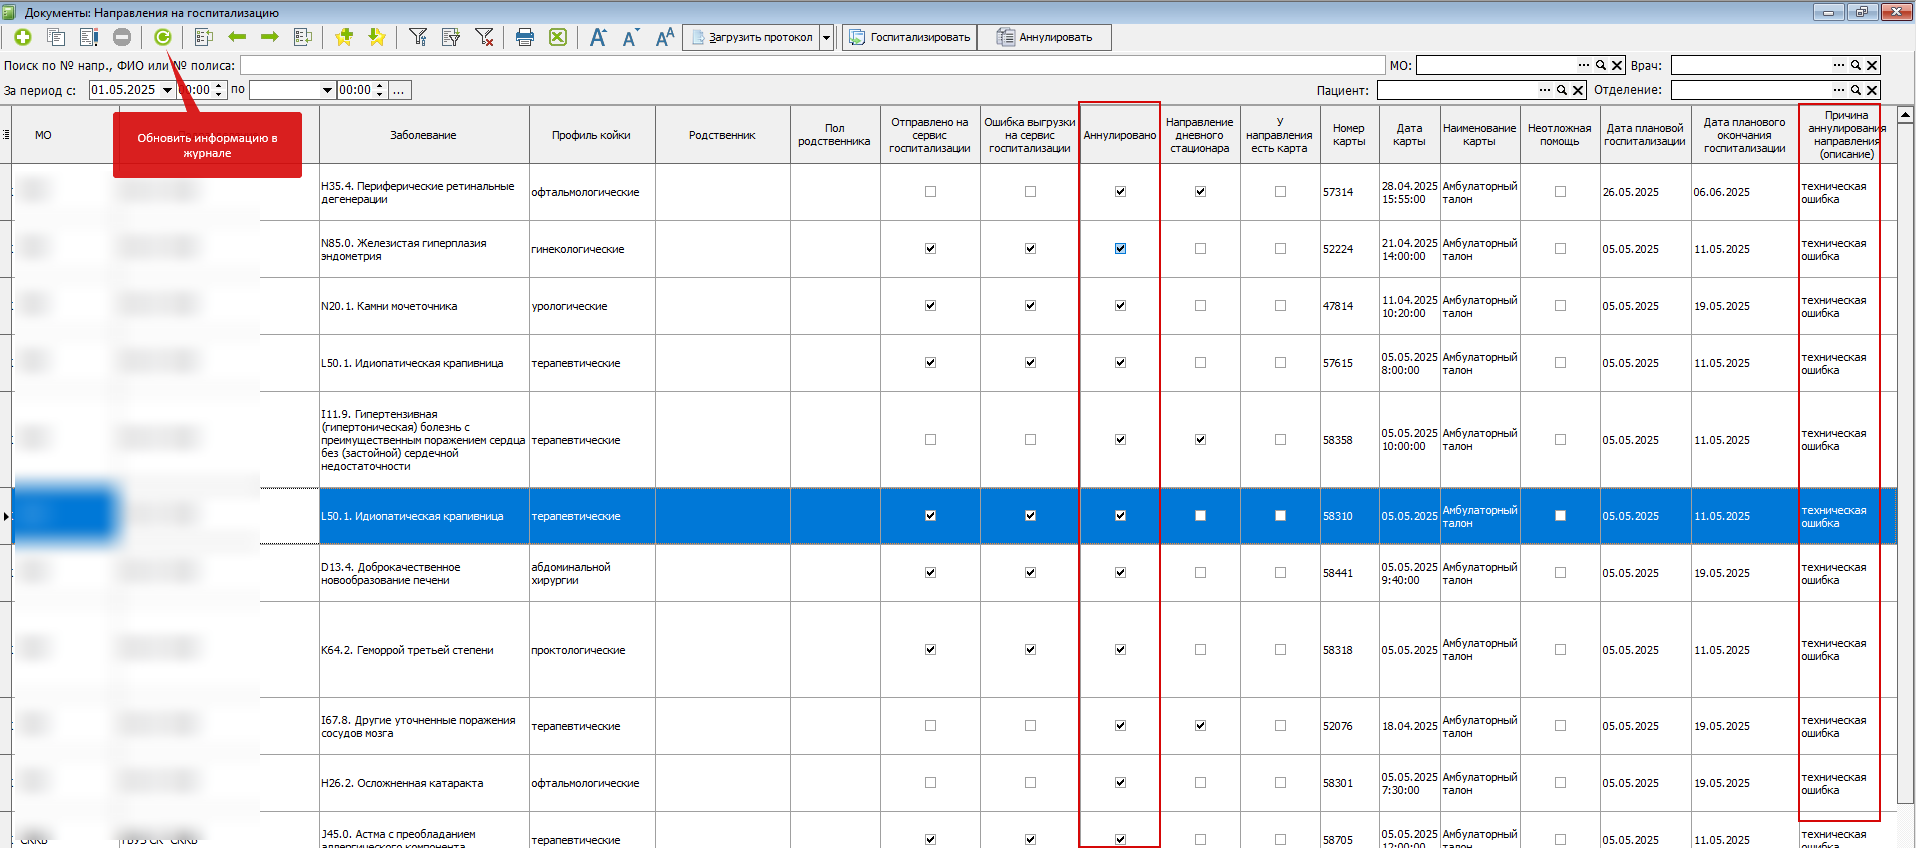Toggle Ошибка выгрузки checkbox for N20.1 row
1917x848 pixels.
[1030, 306]
